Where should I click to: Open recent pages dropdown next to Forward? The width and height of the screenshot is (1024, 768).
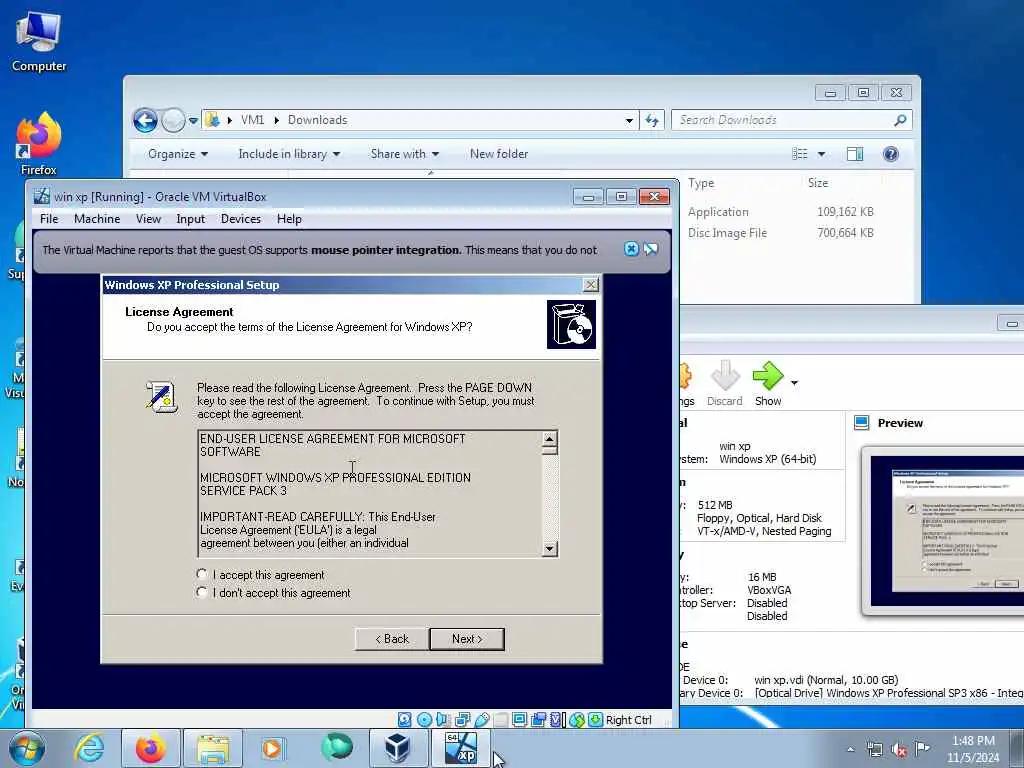click(x=193, y=121)
